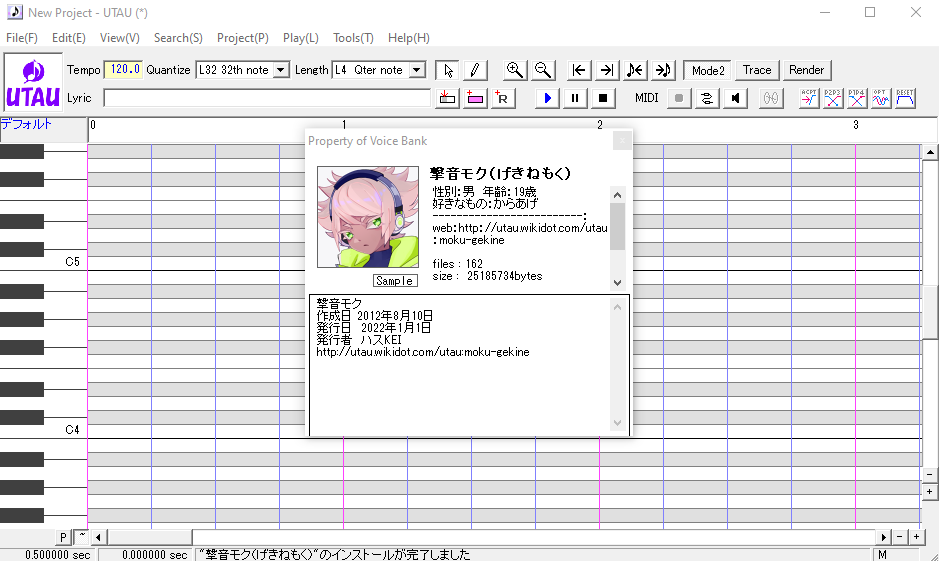939x561 pixels.
Task: Click the Tempo value field
Action: click(125, 69)
